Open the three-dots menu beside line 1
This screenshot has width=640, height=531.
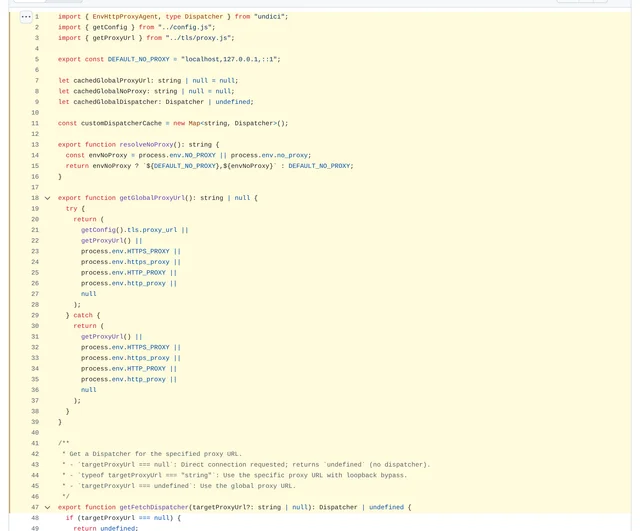[26, 17]
